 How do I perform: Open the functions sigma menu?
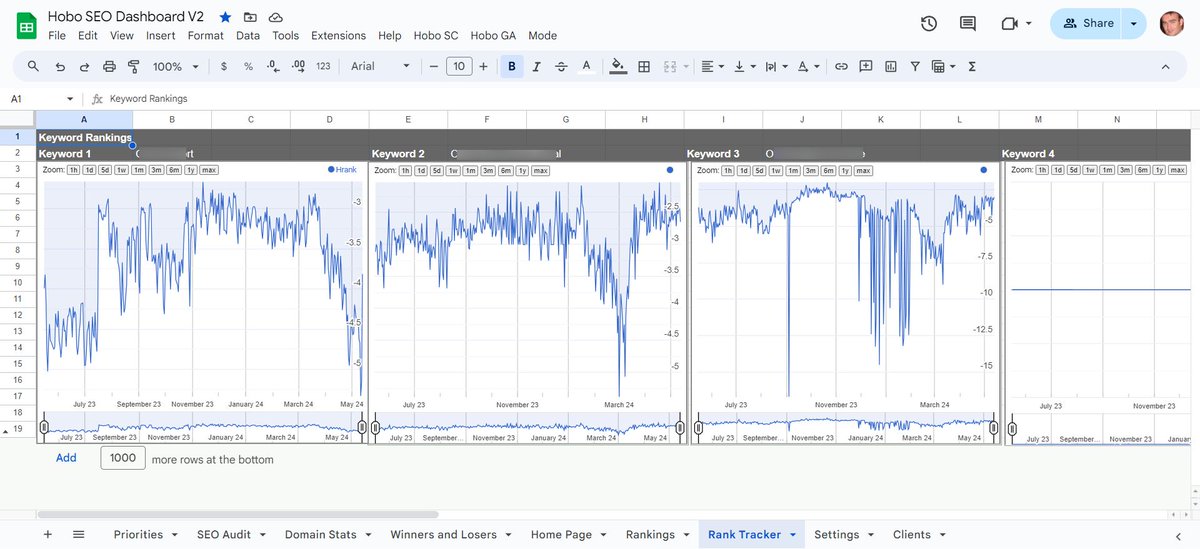click(972, 66)
